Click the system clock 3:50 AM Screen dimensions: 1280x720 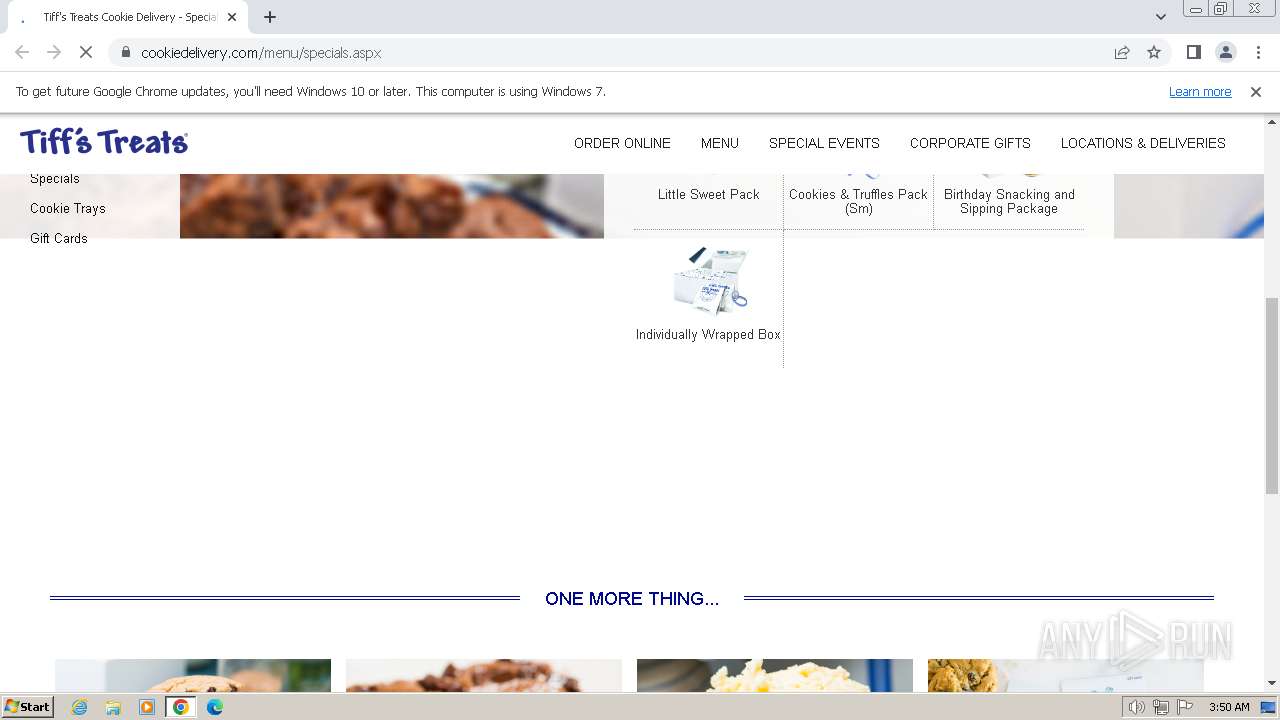[1229, 707]
